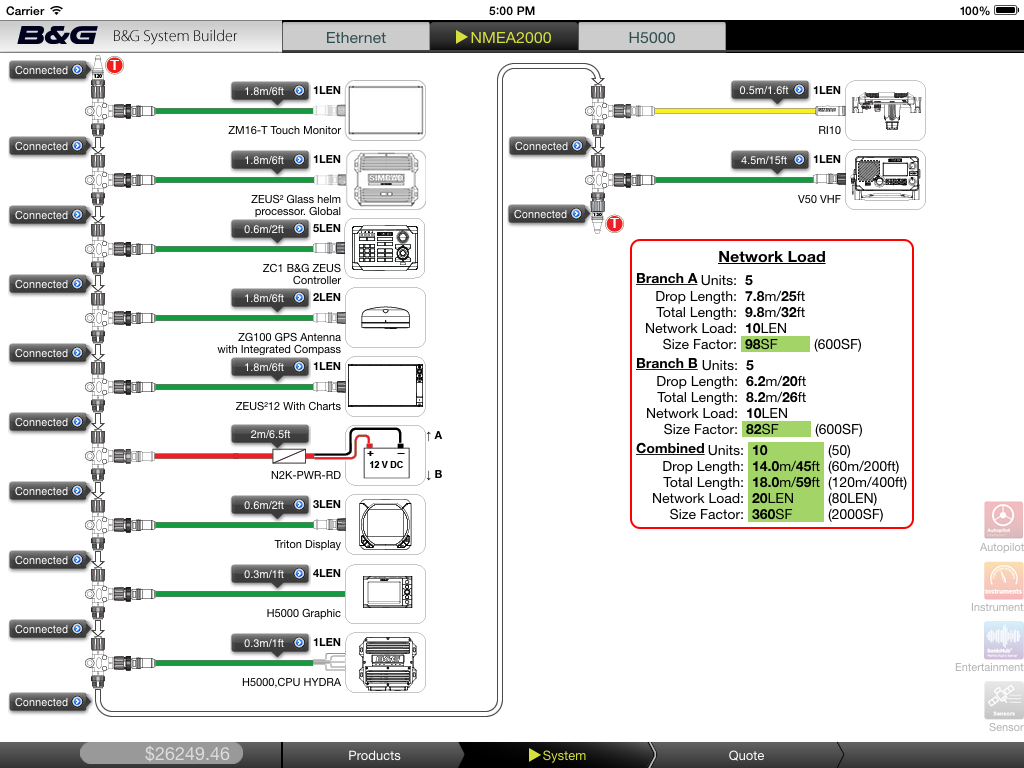Tap the Connected button beside the top terminator
1024x768 pixels.
[x=49, y=70]
